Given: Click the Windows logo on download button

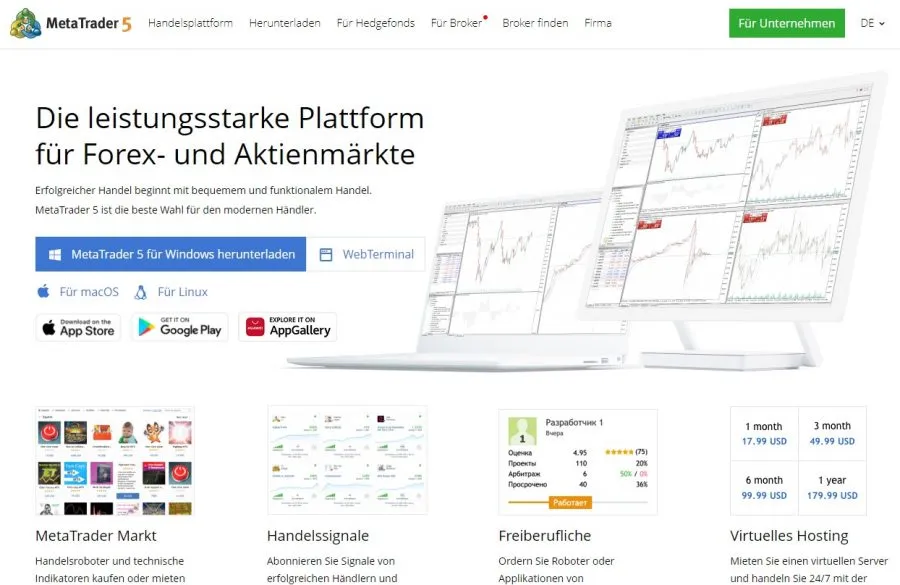Looking at the screenshot, I should (x=53, y=255).
